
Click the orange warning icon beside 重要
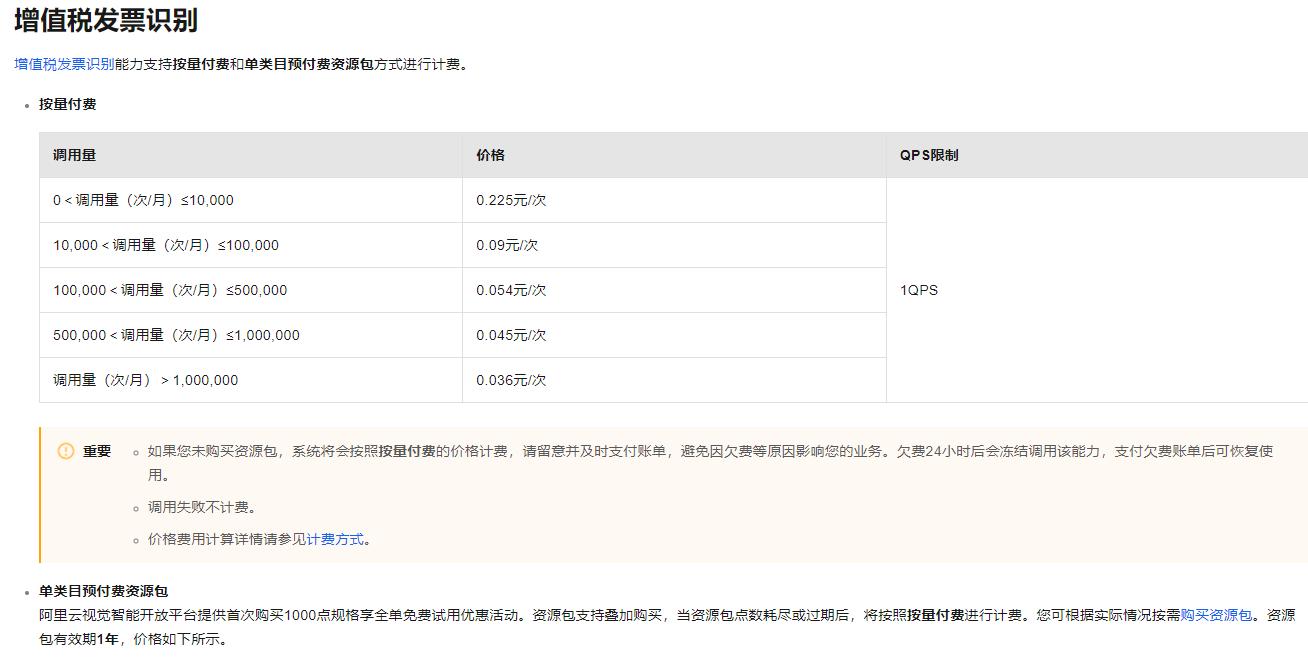click(66, 451)
